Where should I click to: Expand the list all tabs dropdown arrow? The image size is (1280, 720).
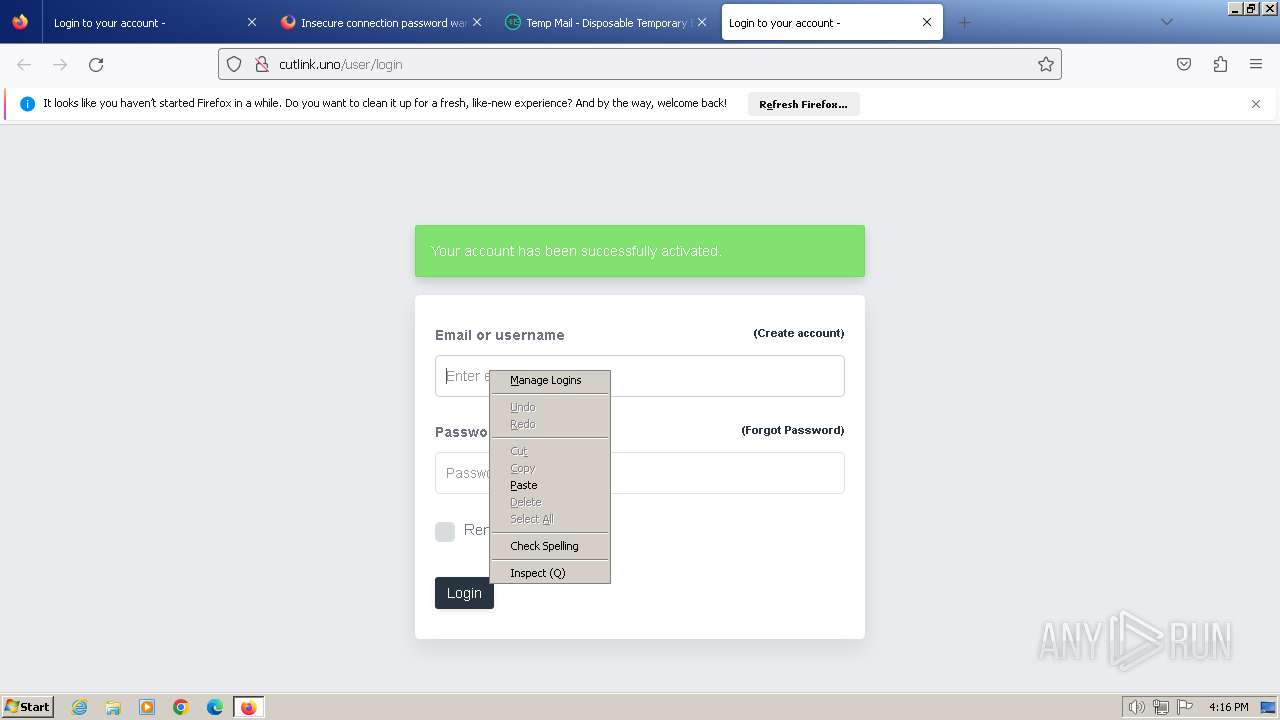[1166, 22]
